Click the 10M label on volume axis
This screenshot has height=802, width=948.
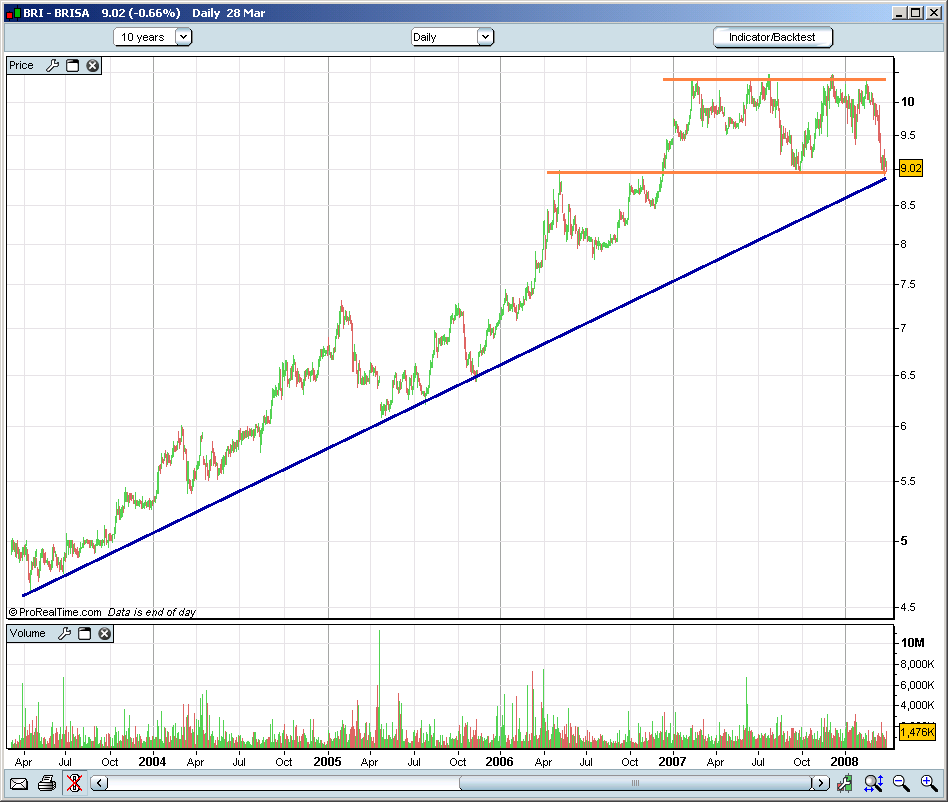[913, 643]
